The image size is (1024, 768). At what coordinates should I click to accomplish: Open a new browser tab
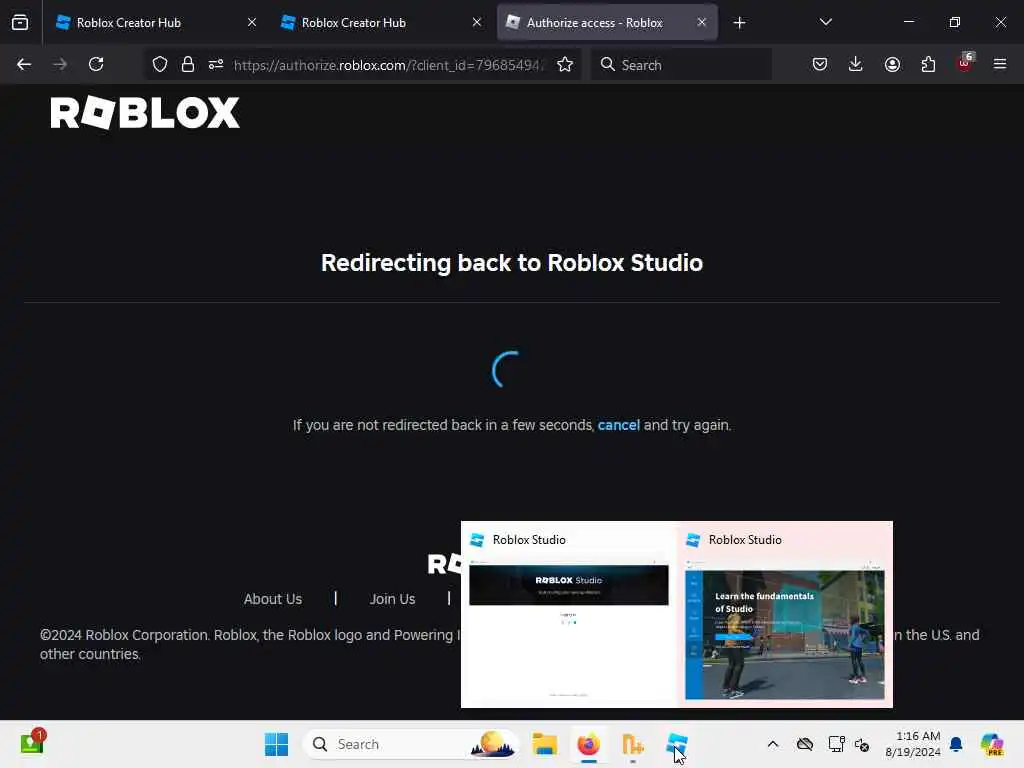739,23
